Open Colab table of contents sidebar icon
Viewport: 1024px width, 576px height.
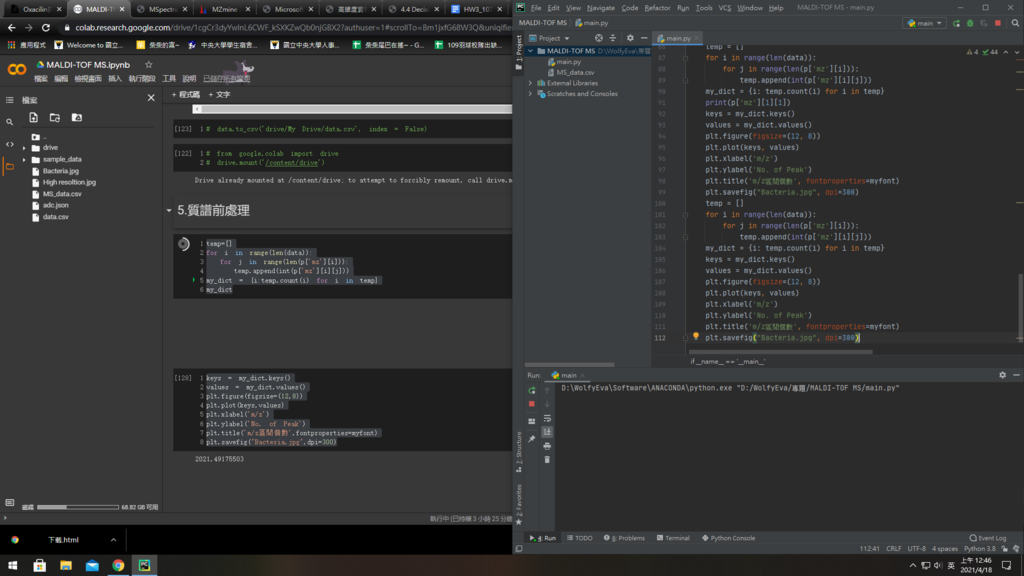point(10,100)
